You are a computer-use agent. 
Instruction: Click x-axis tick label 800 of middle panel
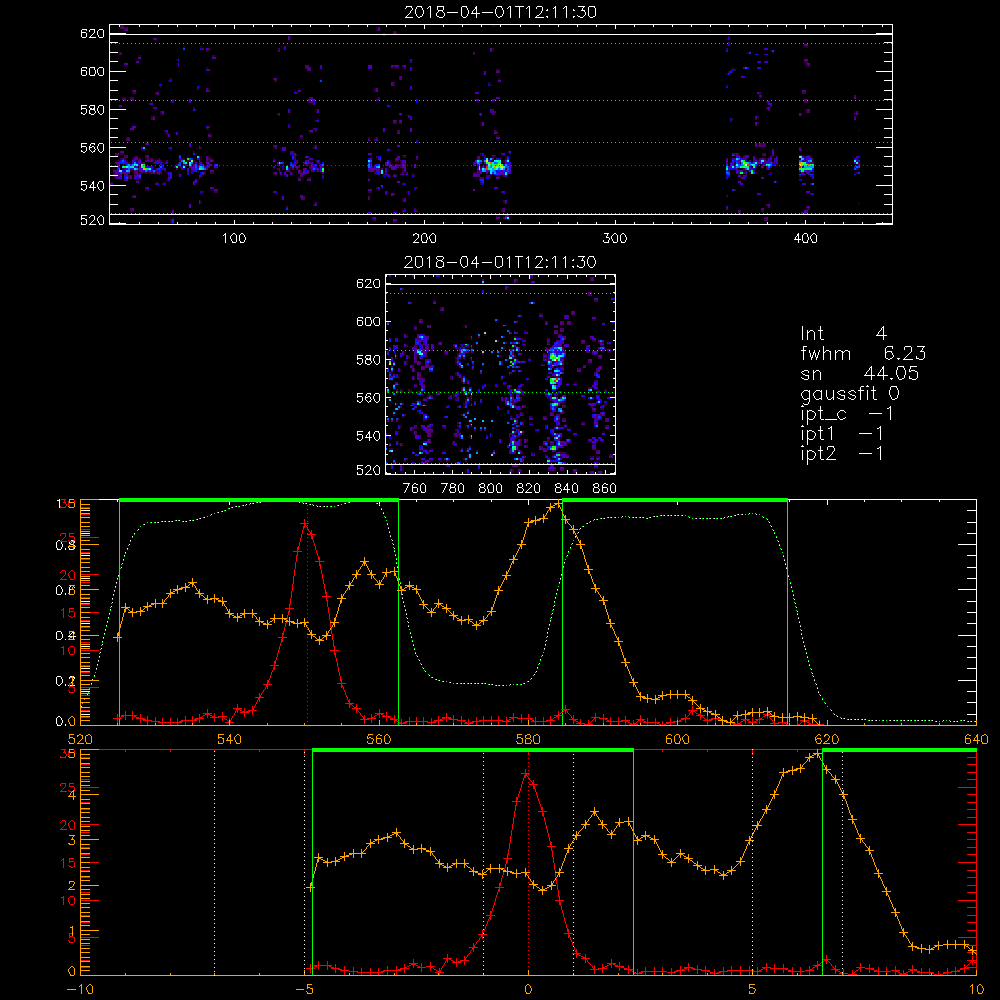[x=490, y=489]
